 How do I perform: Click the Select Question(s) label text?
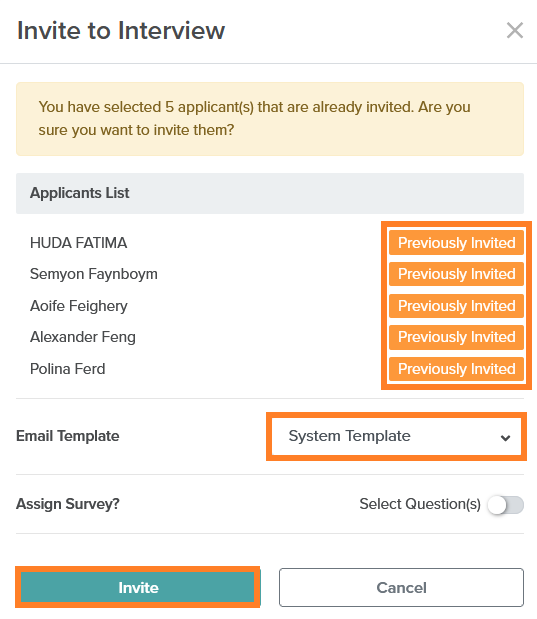pyautogui.click(x=420, y=504)
